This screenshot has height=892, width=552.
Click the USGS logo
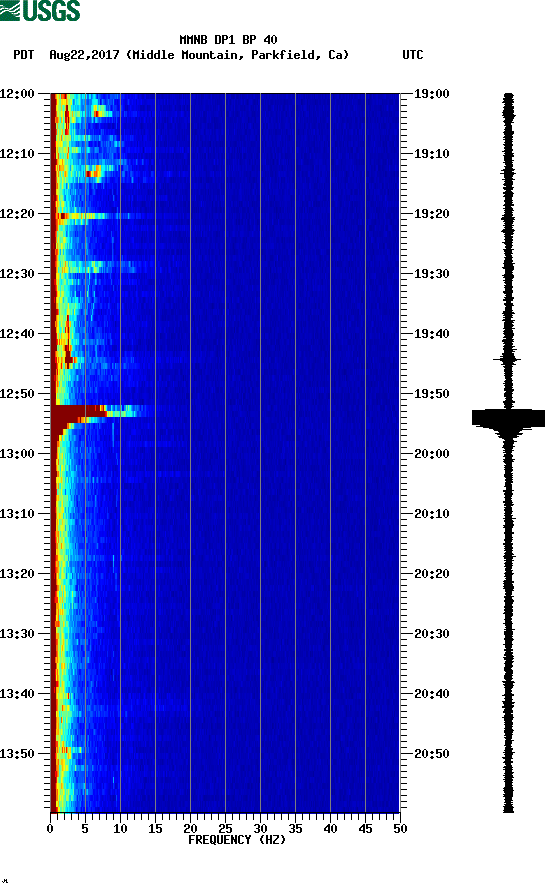coord(40,10)
